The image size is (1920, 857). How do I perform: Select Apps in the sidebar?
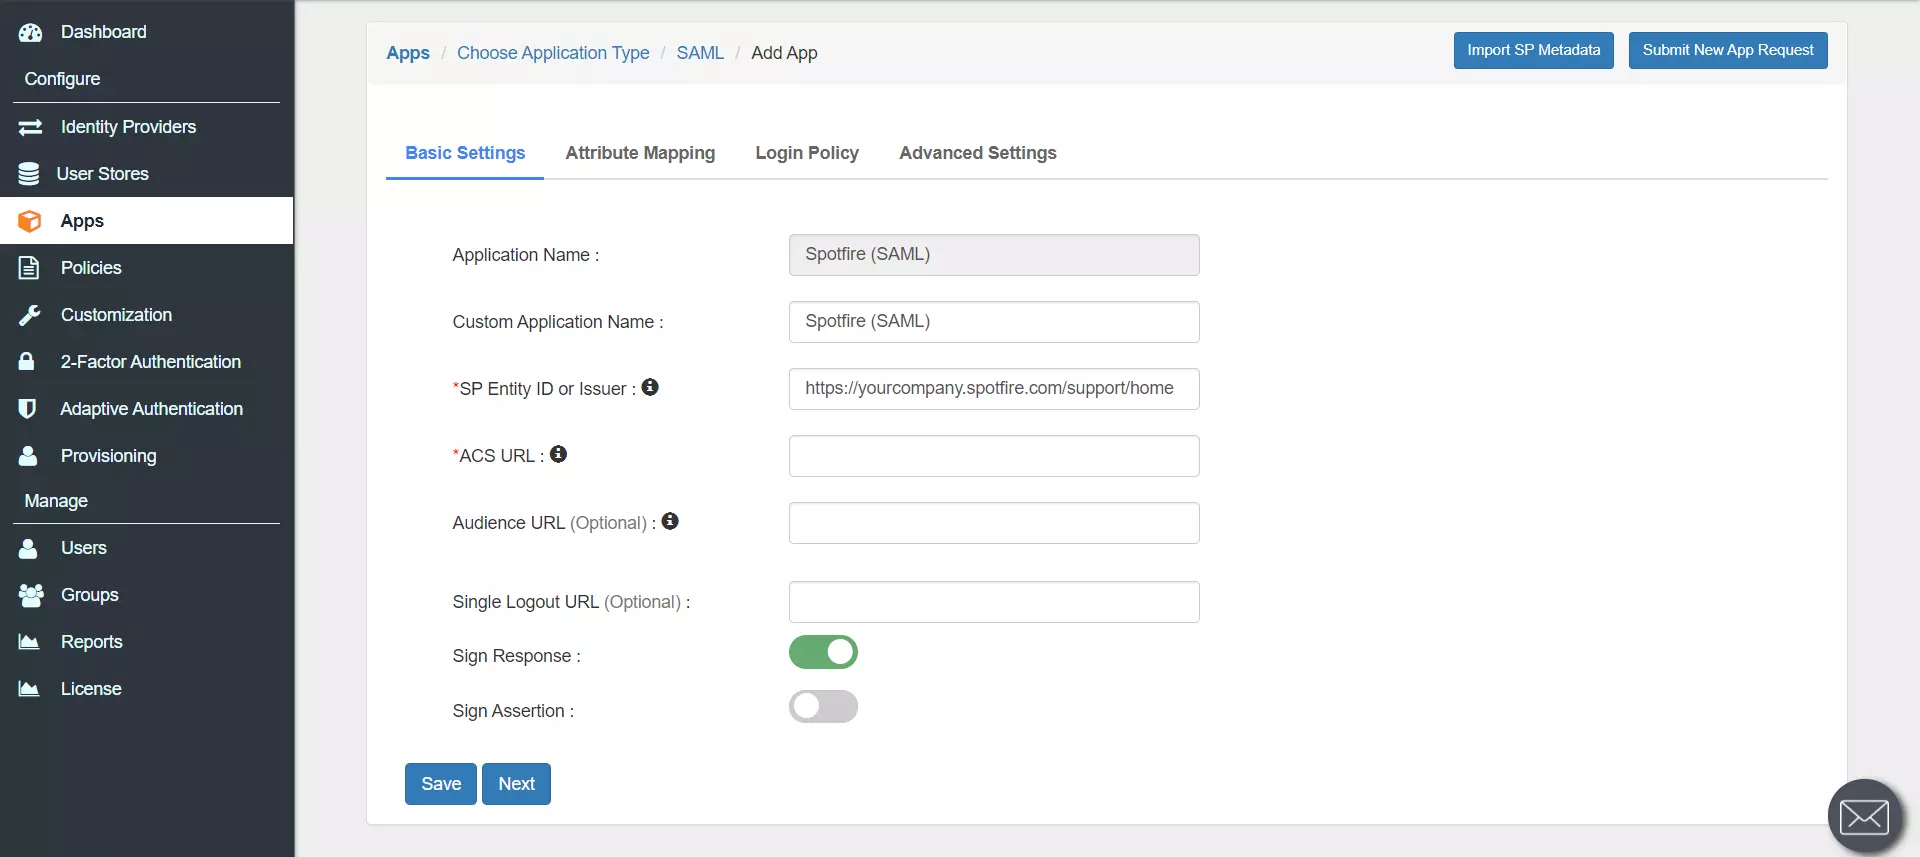pyautogui.click(x=146, y=221)
